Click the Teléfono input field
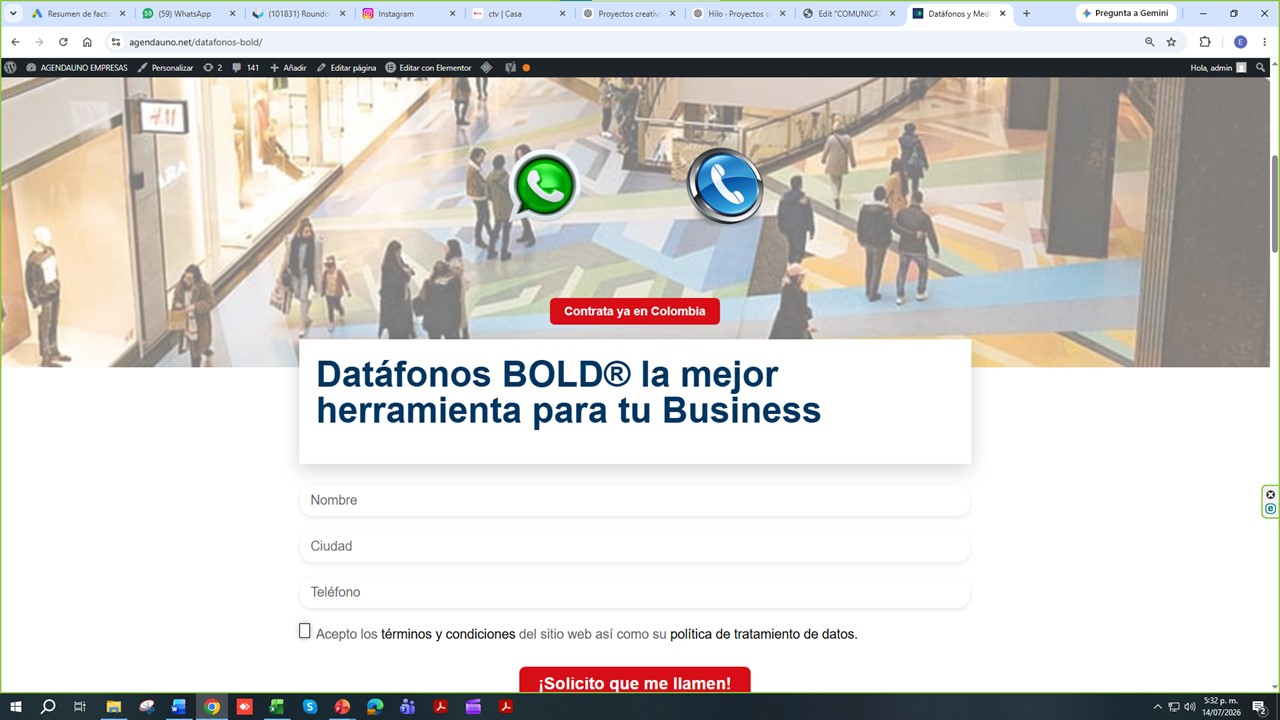Image resolution: width=1280 pixels, height=720 pixels. 635,592
